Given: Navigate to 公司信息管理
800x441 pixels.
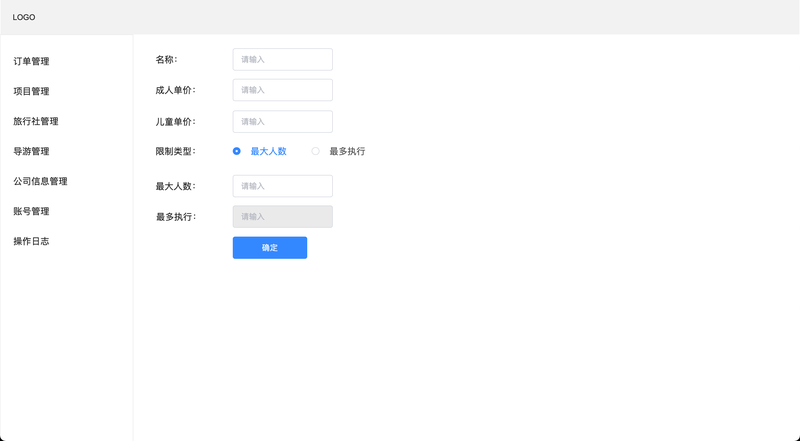Looking at the screenshot, I should click(40, 181).
